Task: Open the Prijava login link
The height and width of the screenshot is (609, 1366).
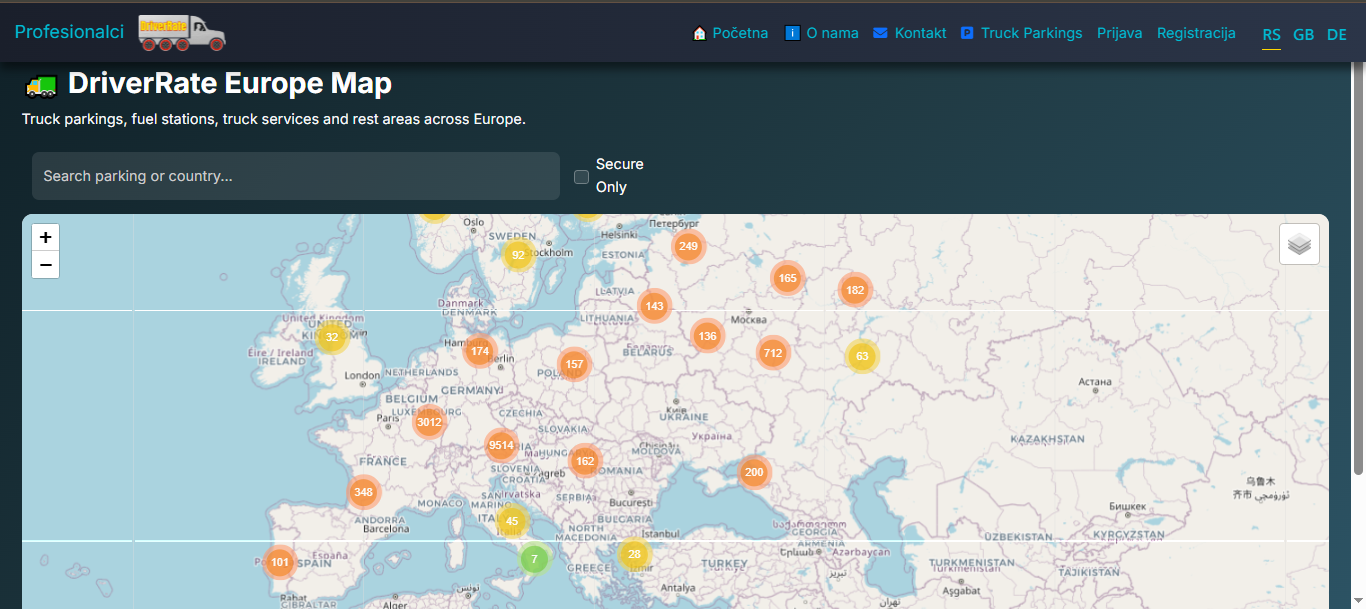Action: [1119, 33]
